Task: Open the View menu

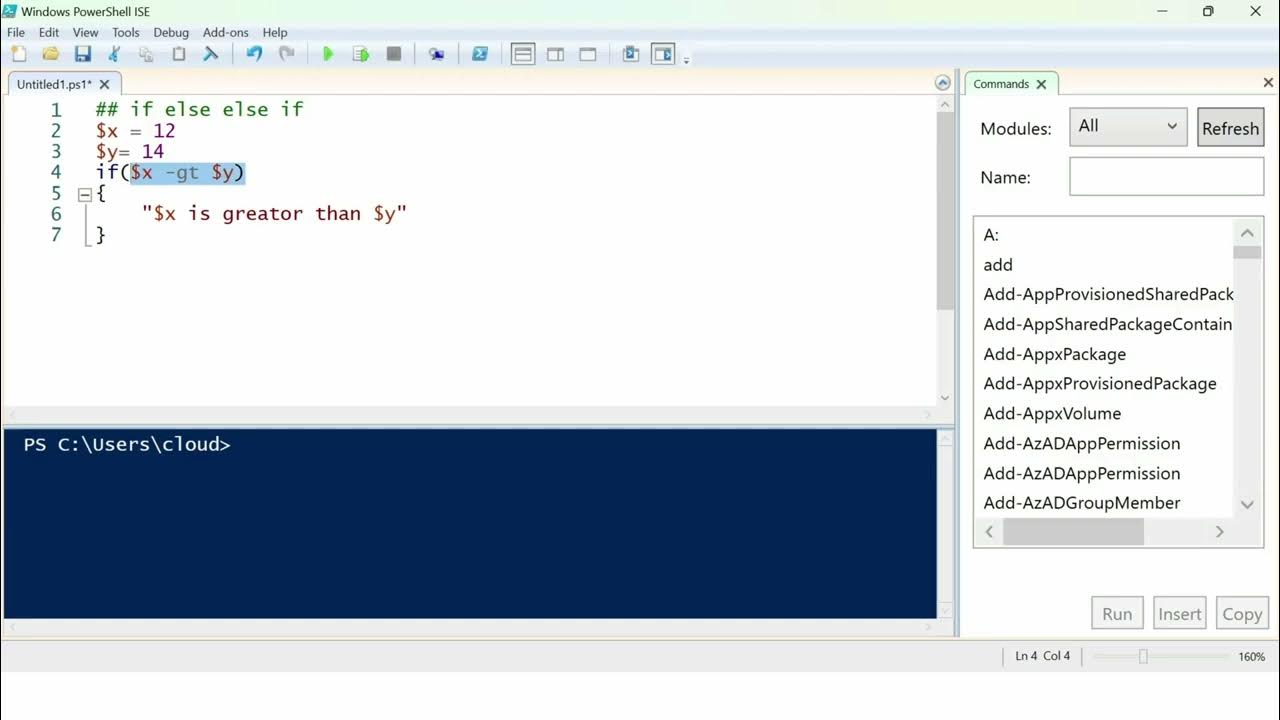Action: click(86, 32)
